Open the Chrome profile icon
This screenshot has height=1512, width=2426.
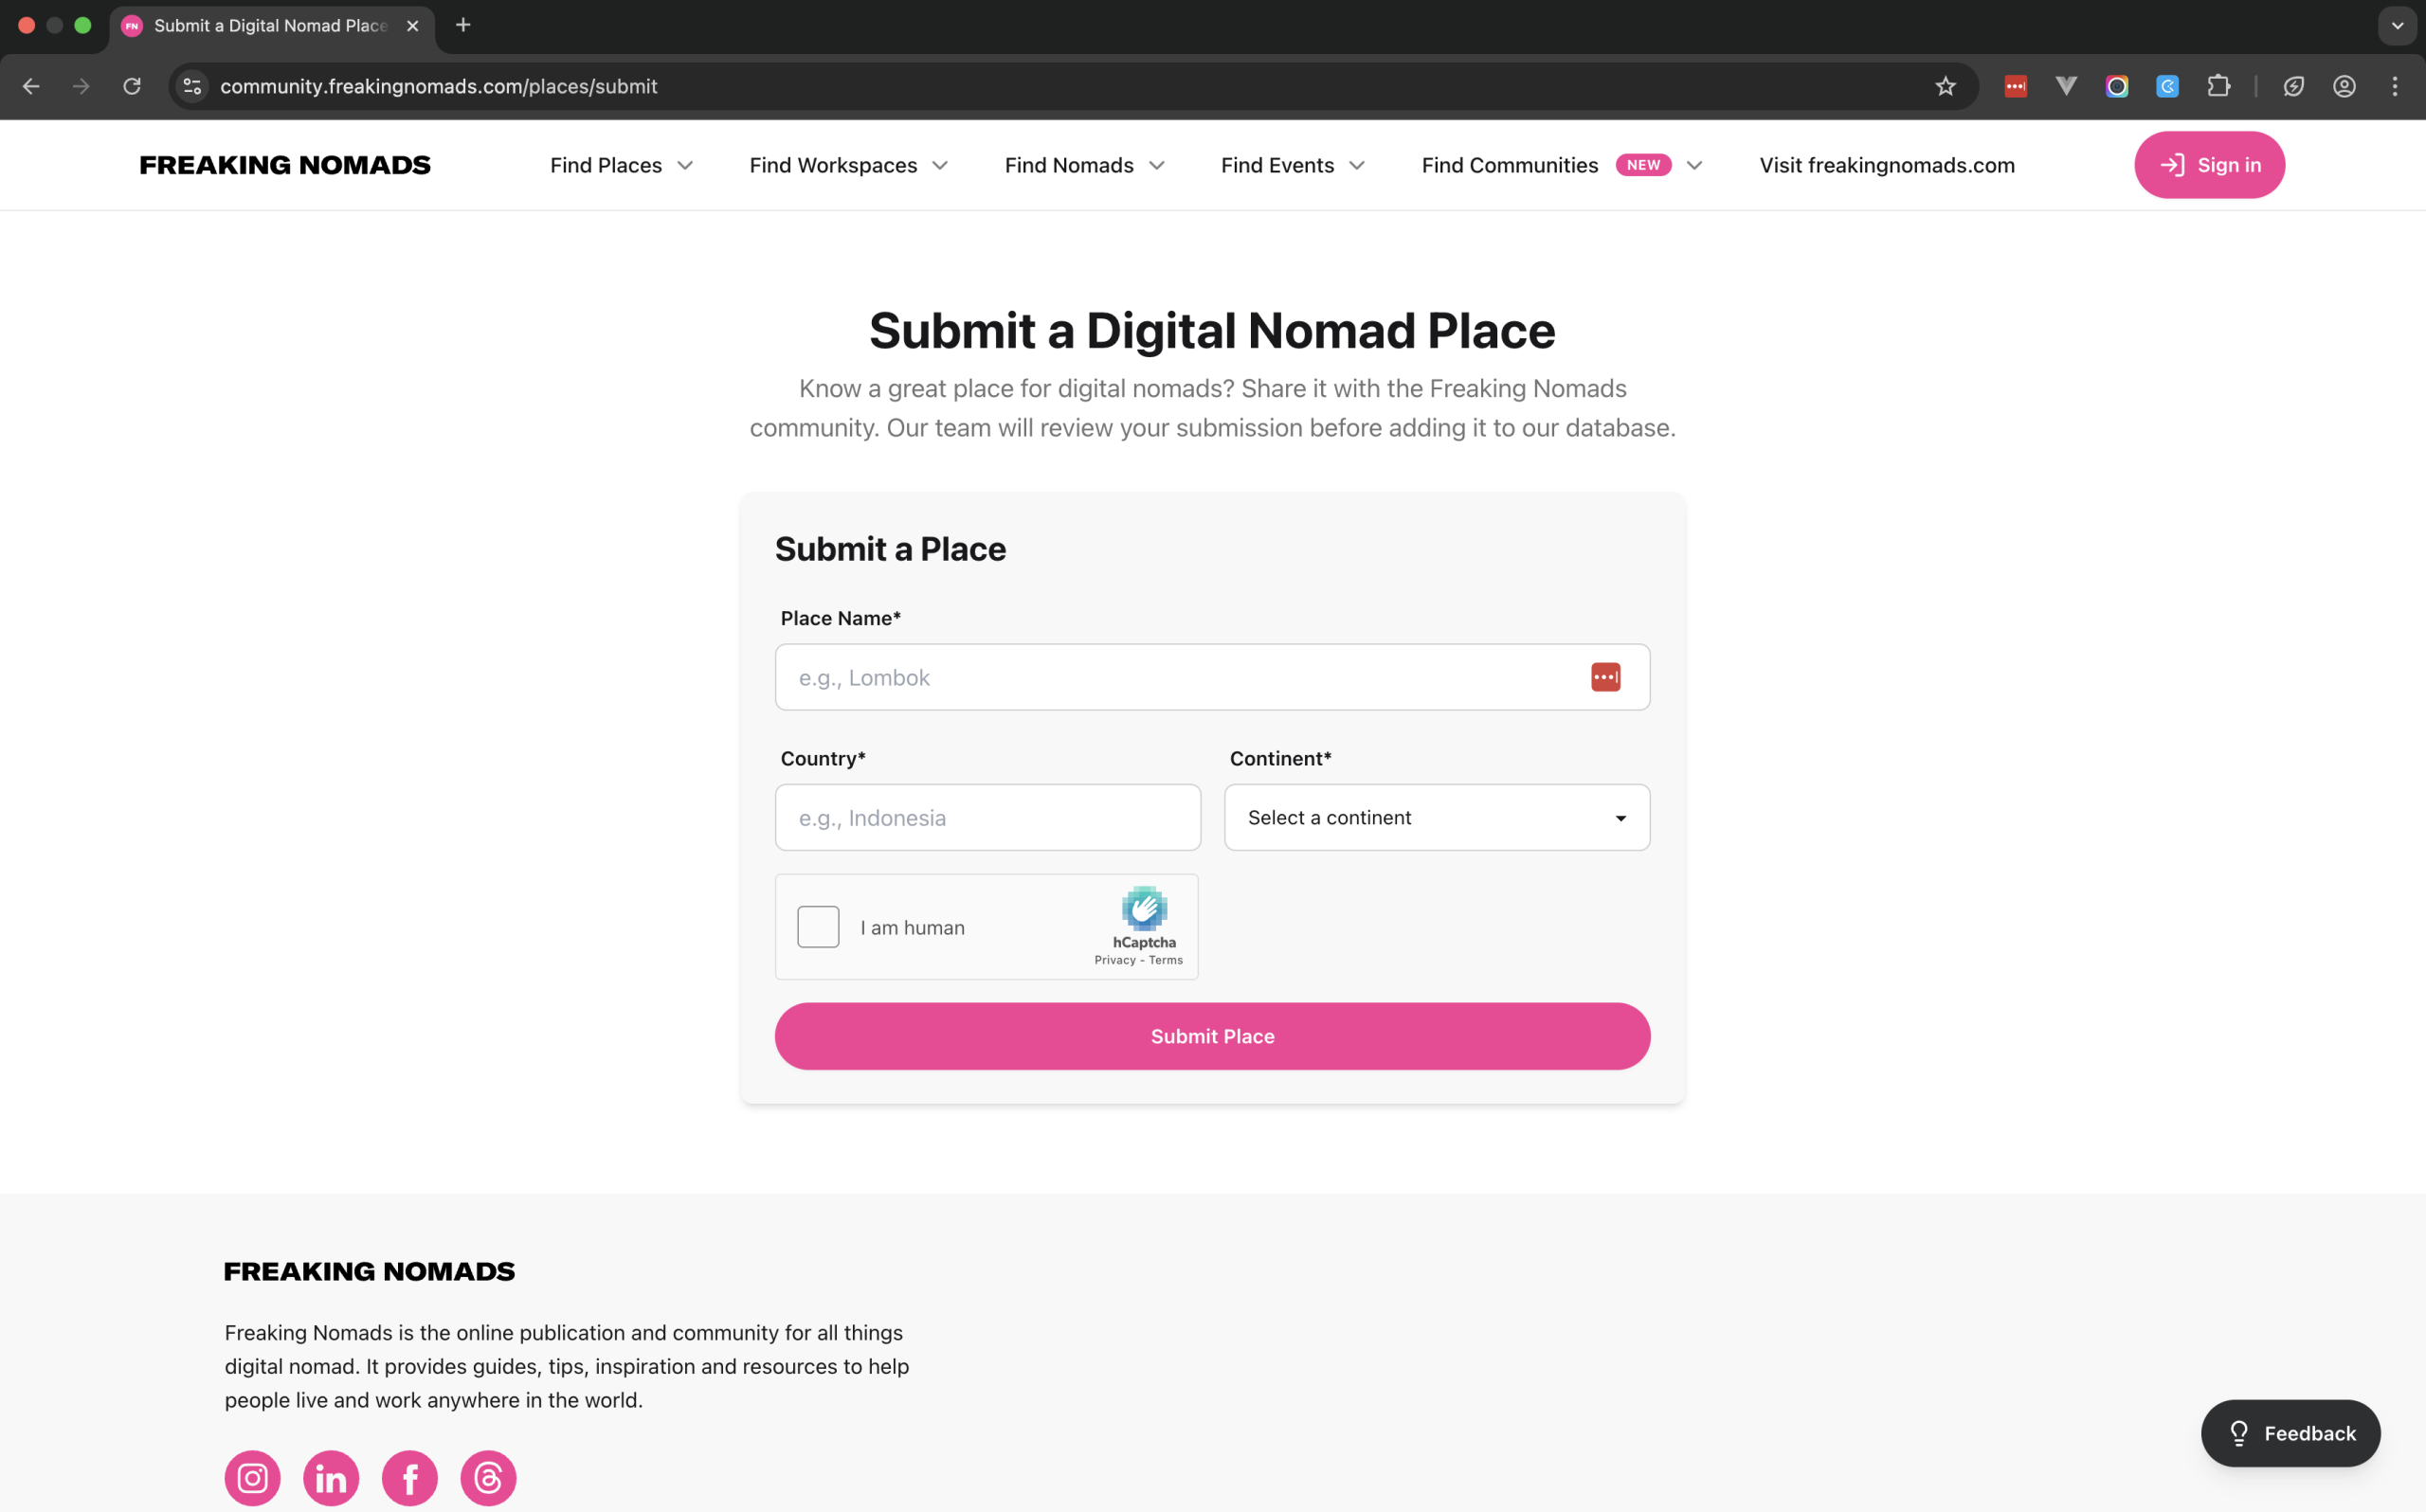pos(2344,86)
